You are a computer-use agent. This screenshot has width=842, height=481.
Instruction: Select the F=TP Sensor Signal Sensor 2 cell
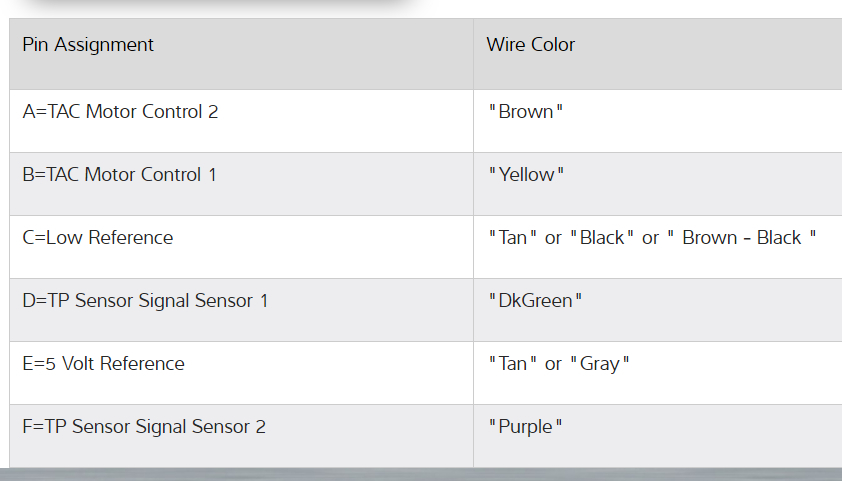144,427
